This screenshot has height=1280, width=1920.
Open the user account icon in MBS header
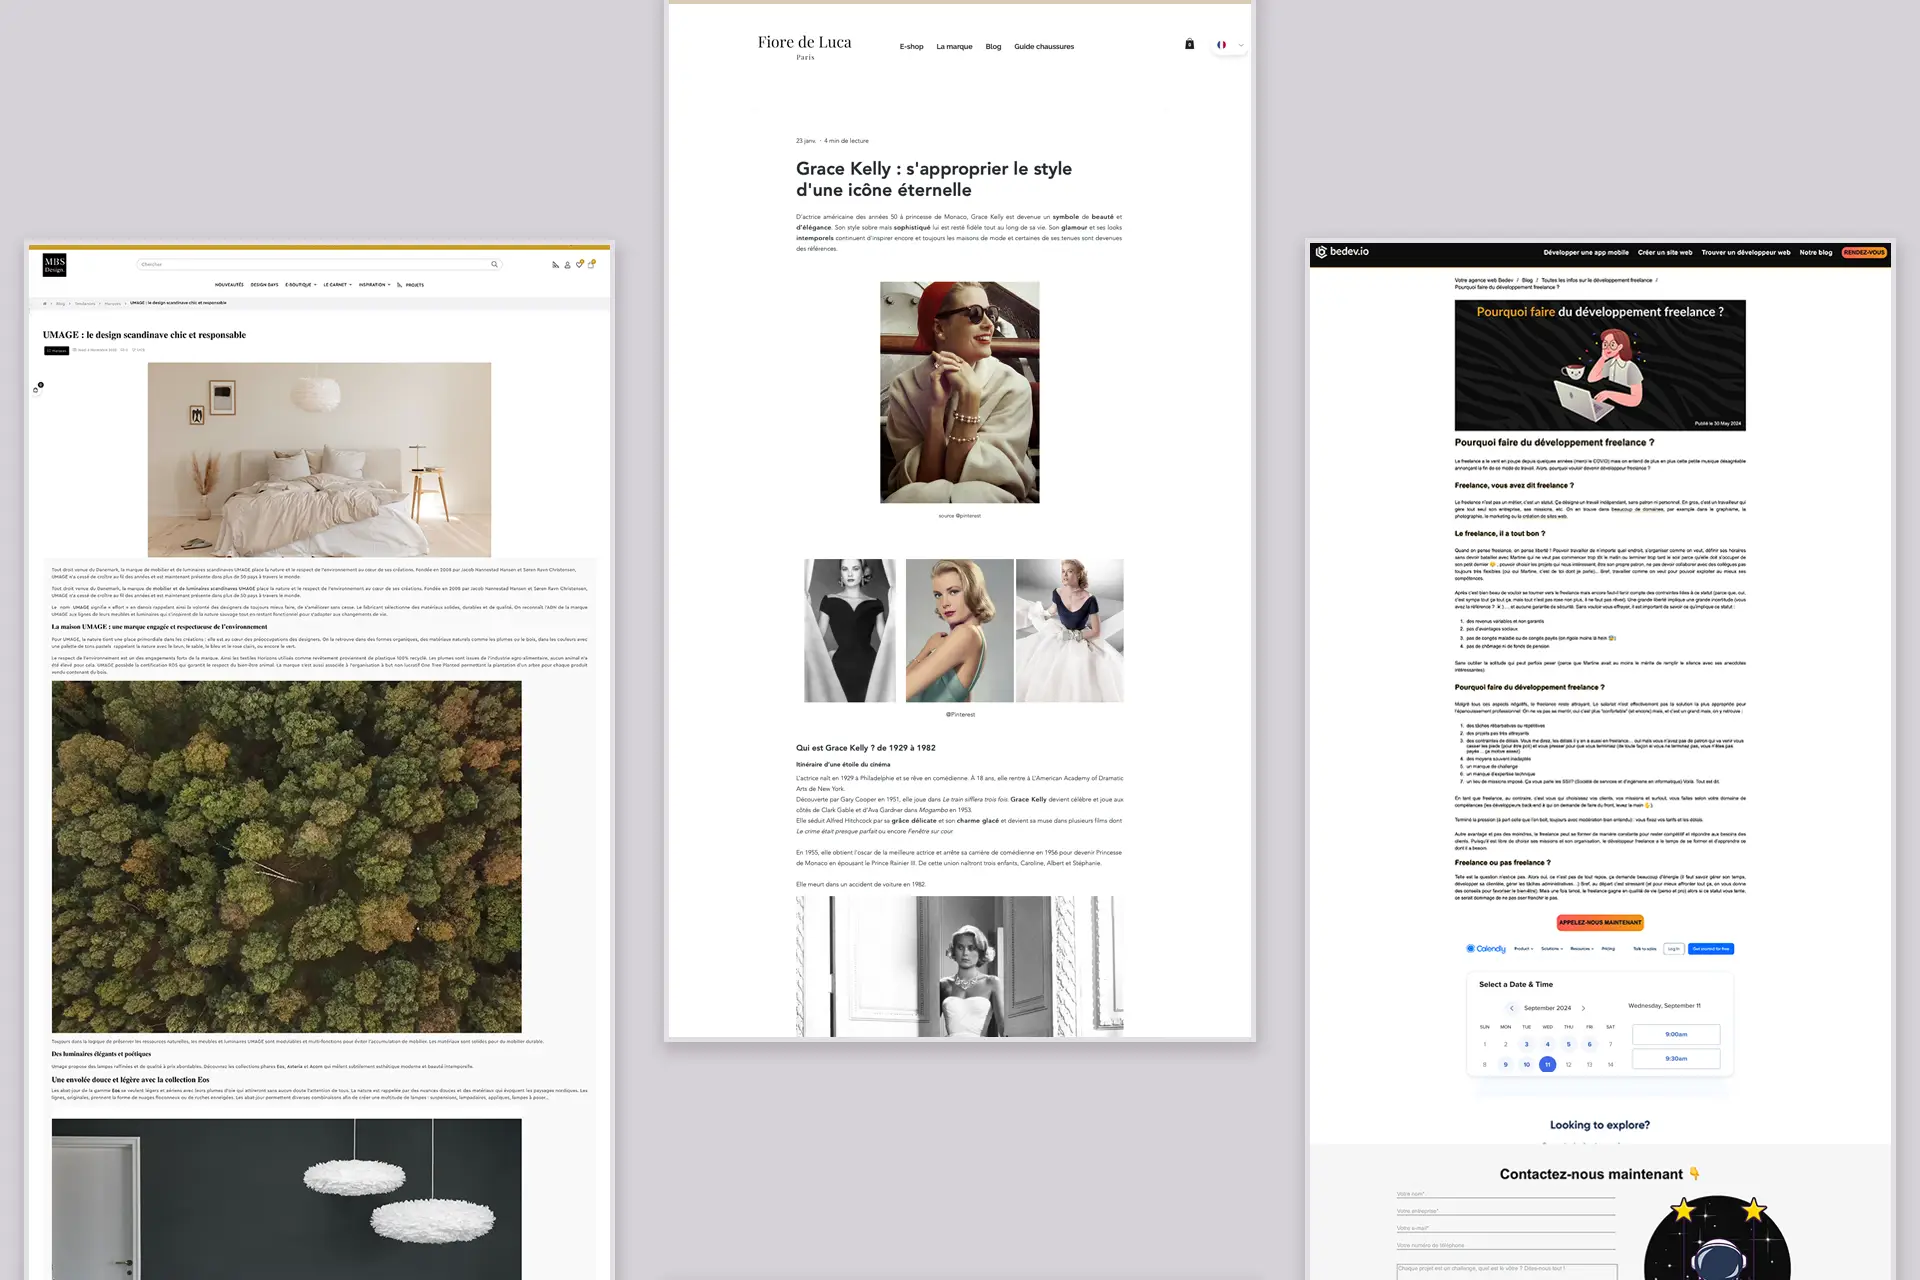click(x=567, y=265)
